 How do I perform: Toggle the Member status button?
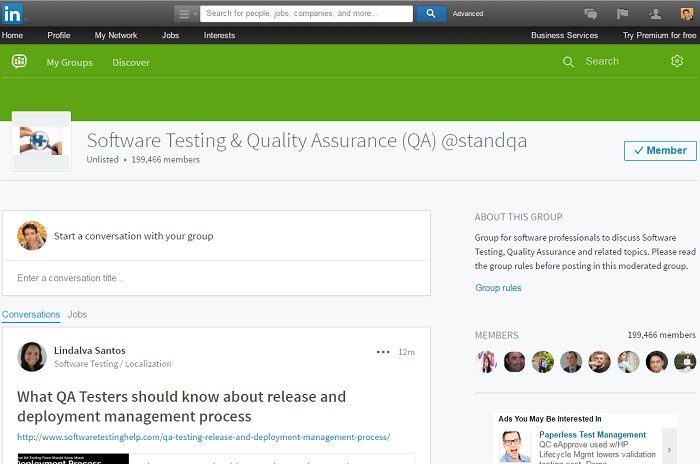coord(660,150)
